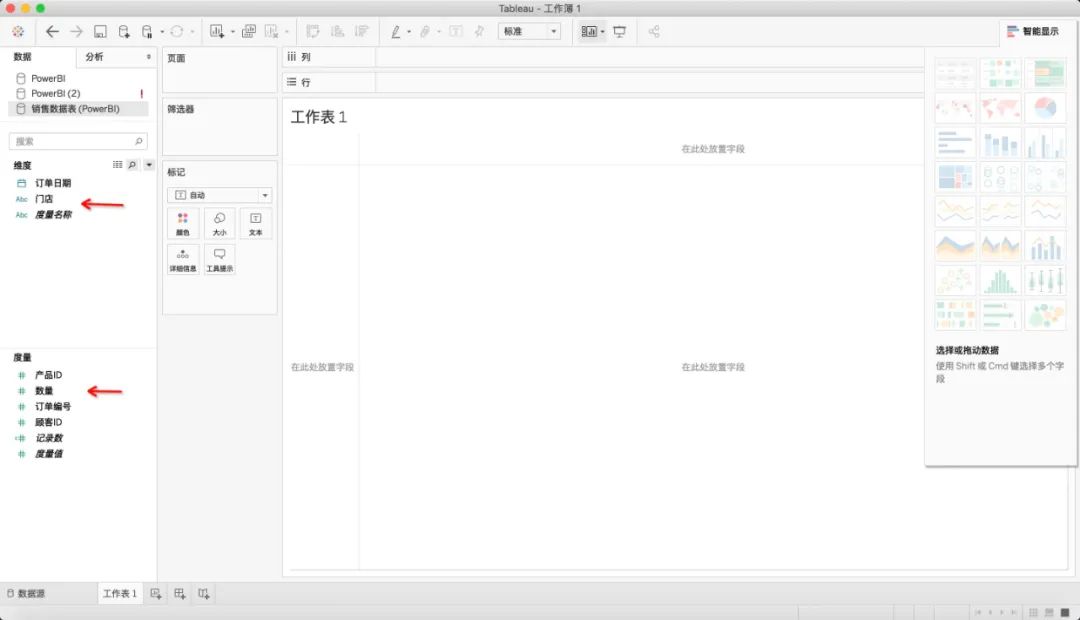Open the highlight pen dropdown arrow
The image size is (1080, 620).
tap(409, 32)
